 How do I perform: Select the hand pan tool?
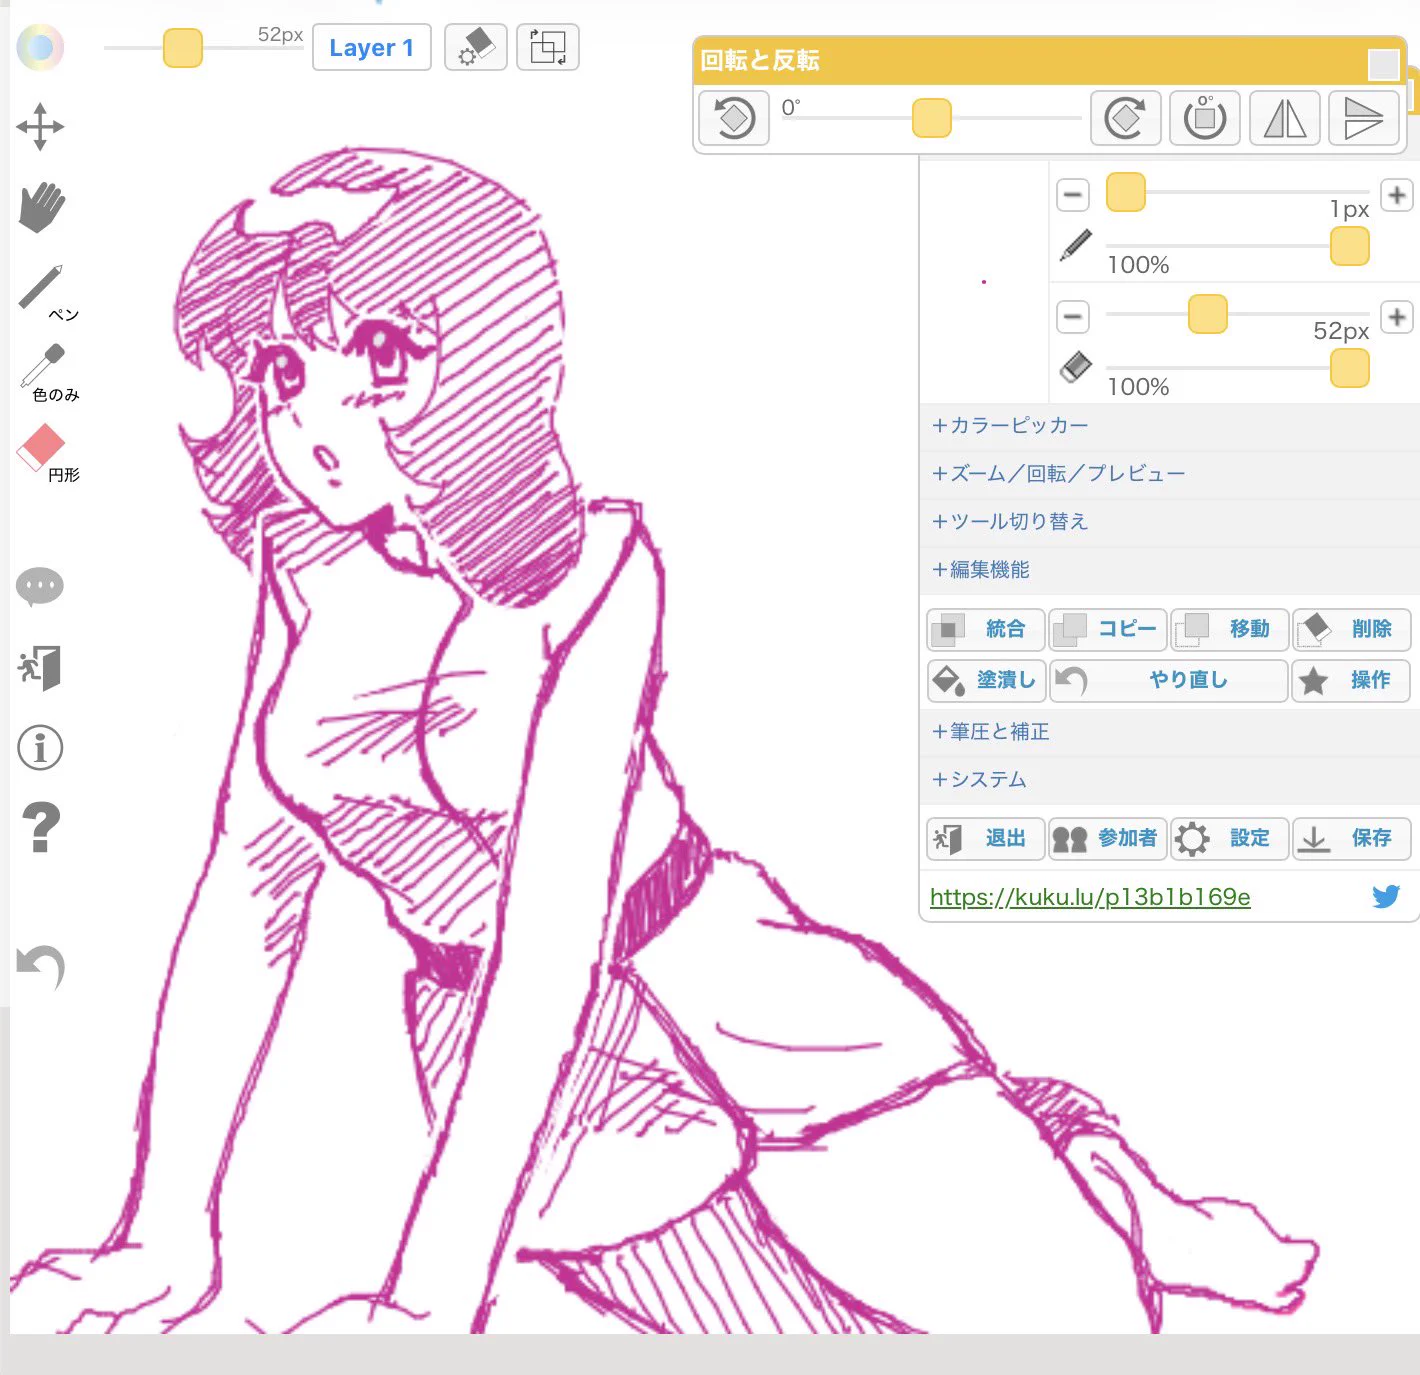pos(41,207)
